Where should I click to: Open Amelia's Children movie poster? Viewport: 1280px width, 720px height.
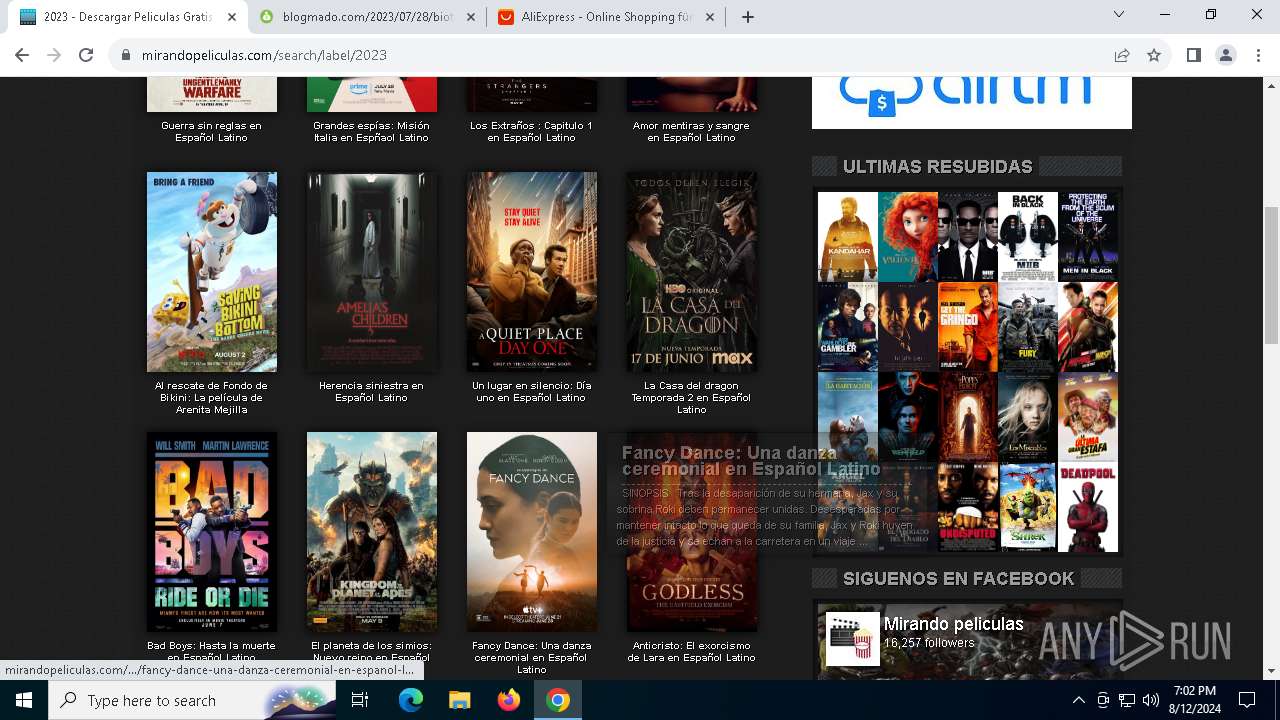(372, 272)
